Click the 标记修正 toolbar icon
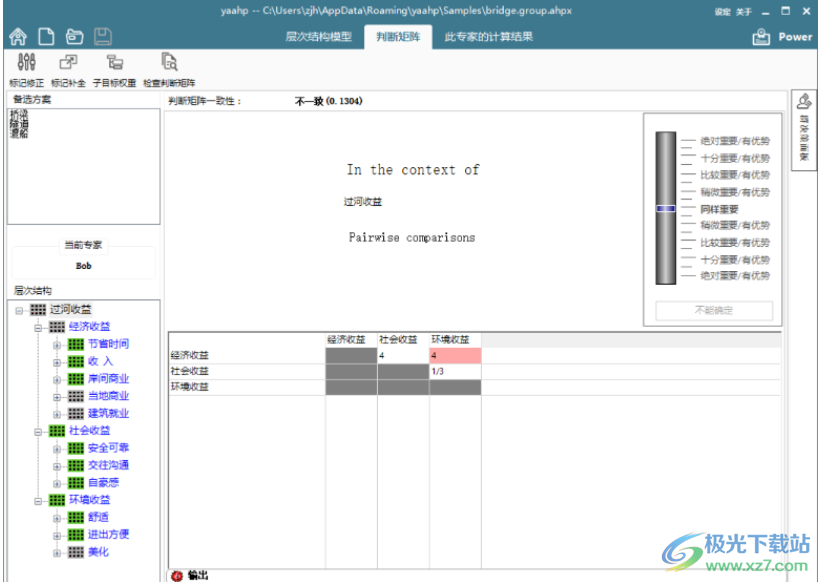The image size is (821, 582). tap(26, 65)
